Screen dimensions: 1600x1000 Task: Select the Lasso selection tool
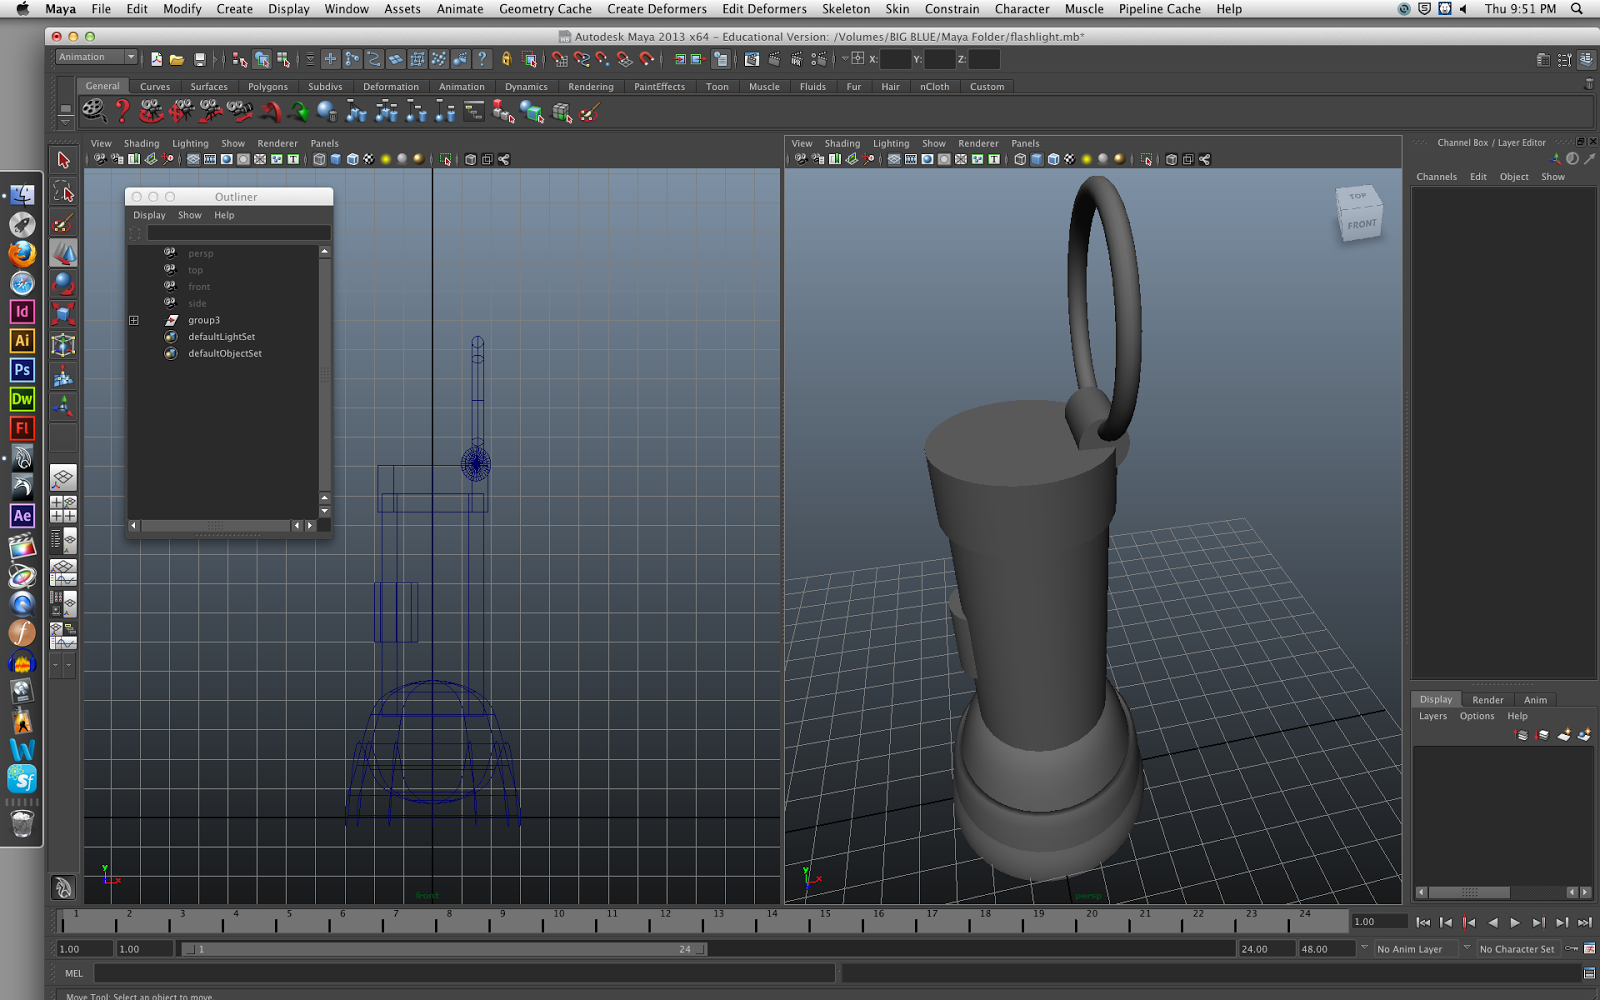coord(63,191)
